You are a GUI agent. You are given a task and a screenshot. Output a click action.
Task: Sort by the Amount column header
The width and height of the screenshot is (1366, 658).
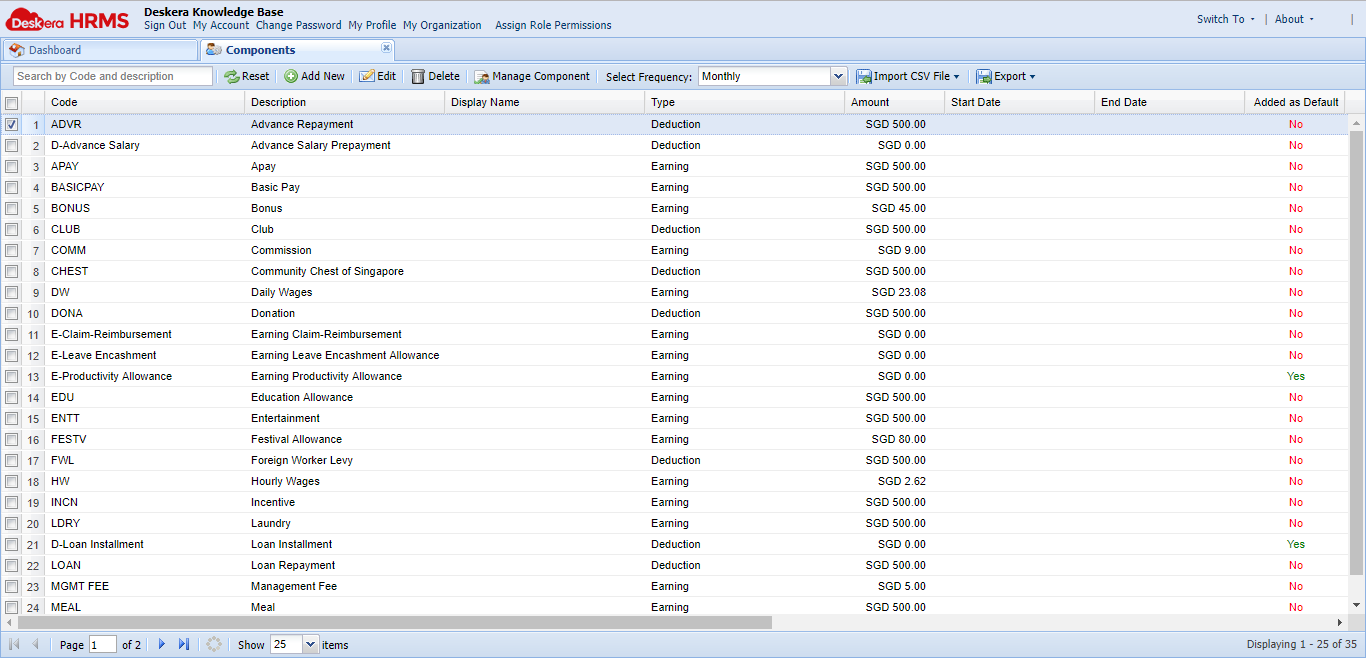pyautogui.click(x=894, y=102)
